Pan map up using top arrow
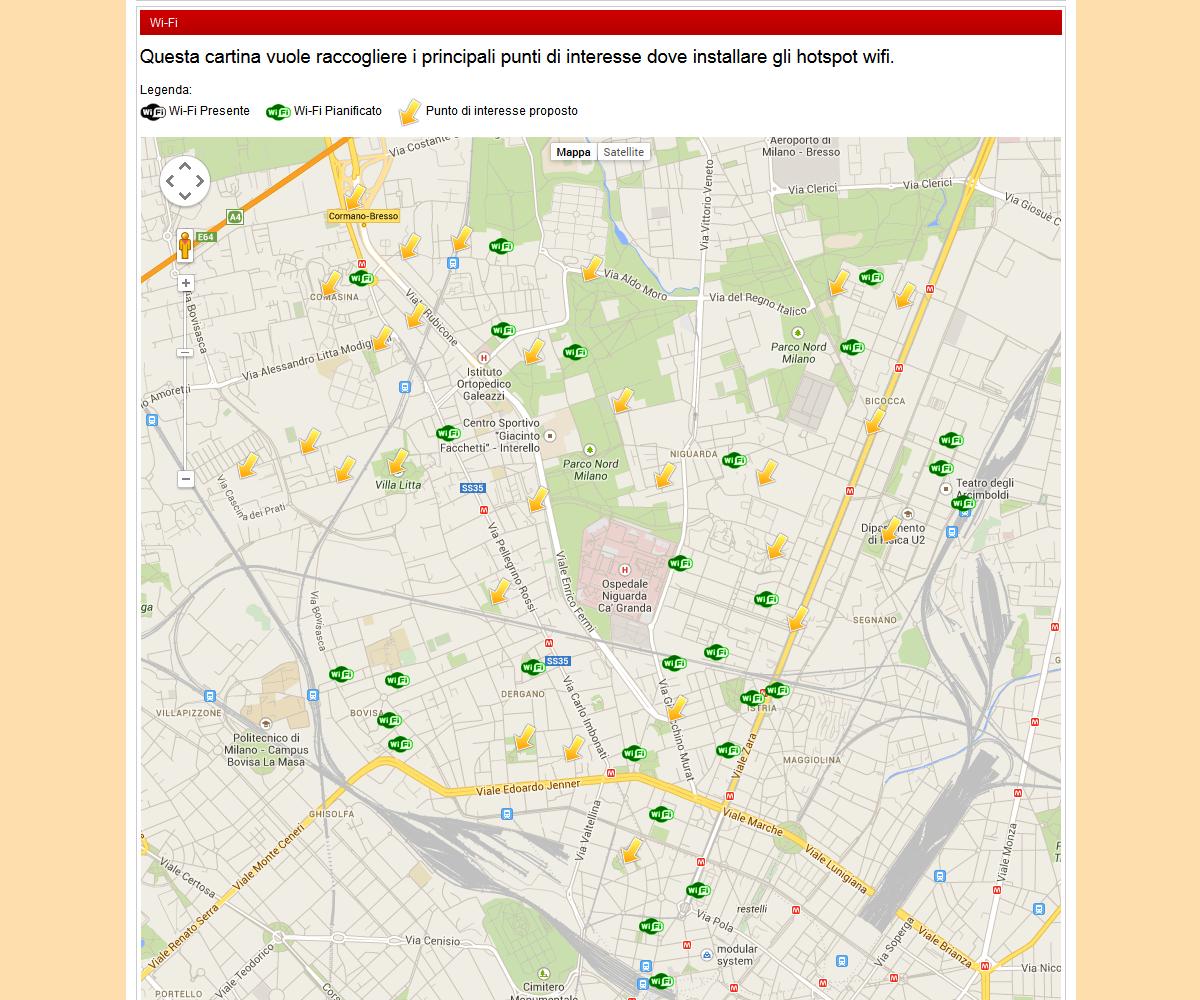This screenshot has height=1000, width=1200. (185, 166)
